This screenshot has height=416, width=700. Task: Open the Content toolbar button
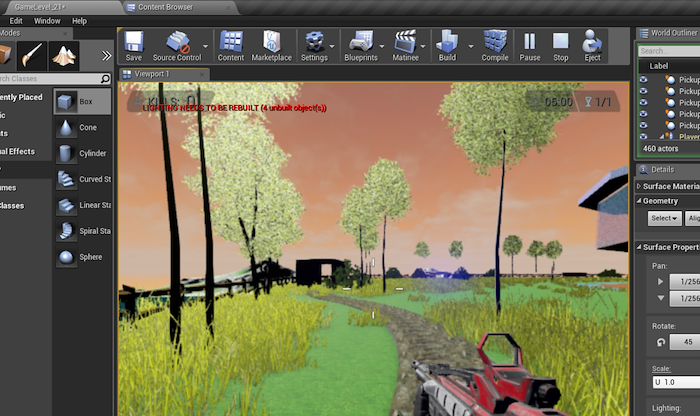click(231, 46)
